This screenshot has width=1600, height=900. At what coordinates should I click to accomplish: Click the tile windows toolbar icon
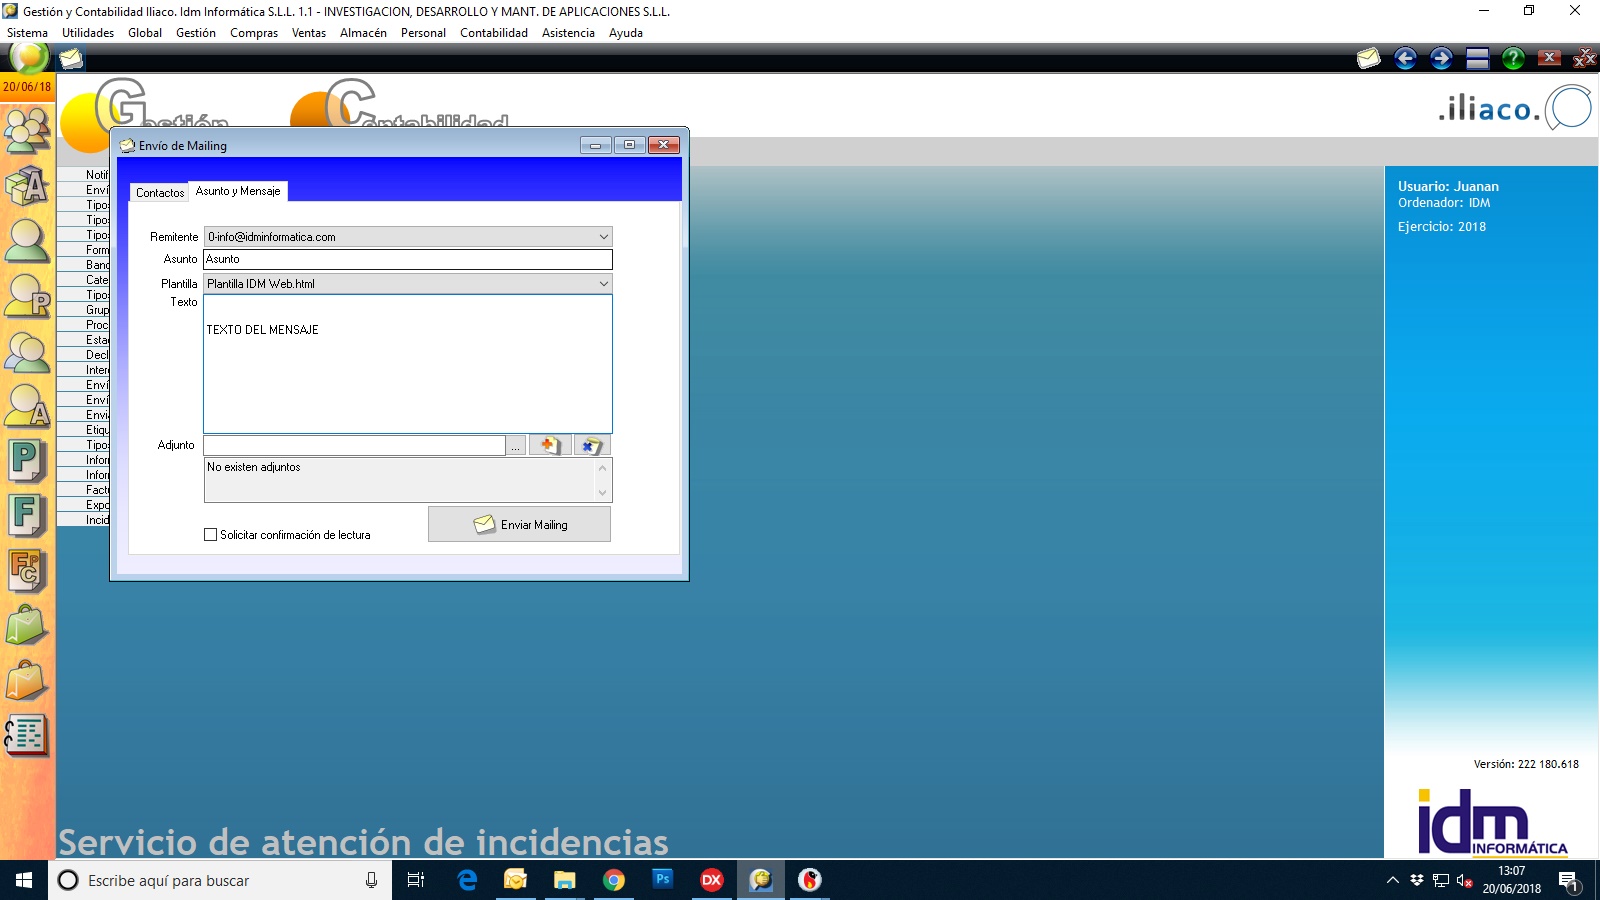tap(1478, 59)
